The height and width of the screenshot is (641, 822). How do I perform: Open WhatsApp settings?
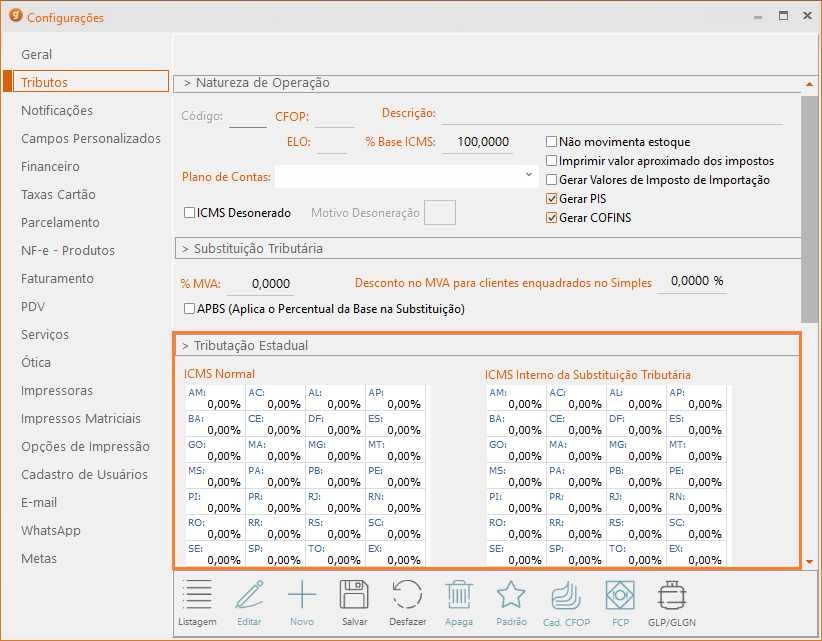pyautogui.click(x=50, y=530)
